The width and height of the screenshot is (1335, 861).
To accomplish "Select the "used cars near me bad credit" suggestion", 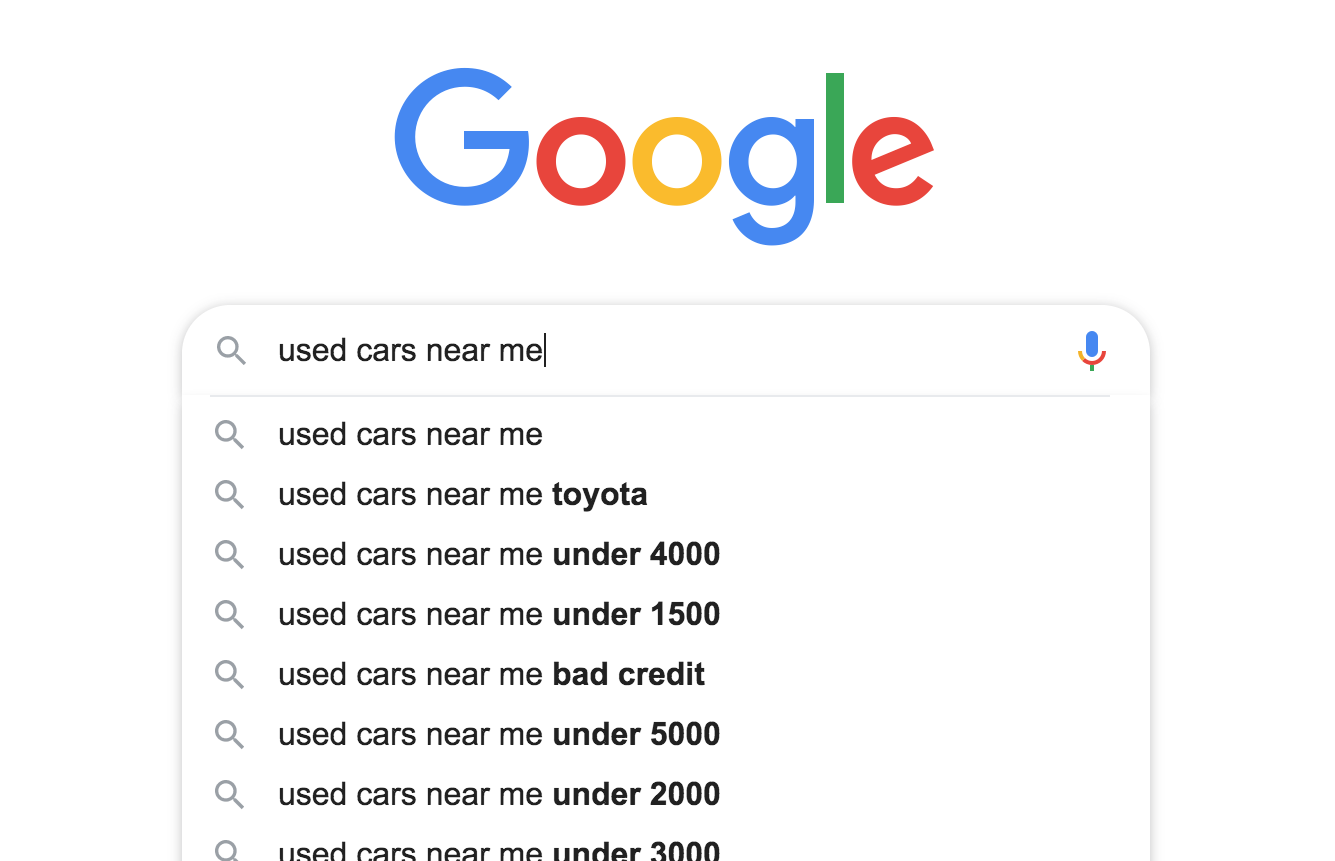I will (491, 674).
